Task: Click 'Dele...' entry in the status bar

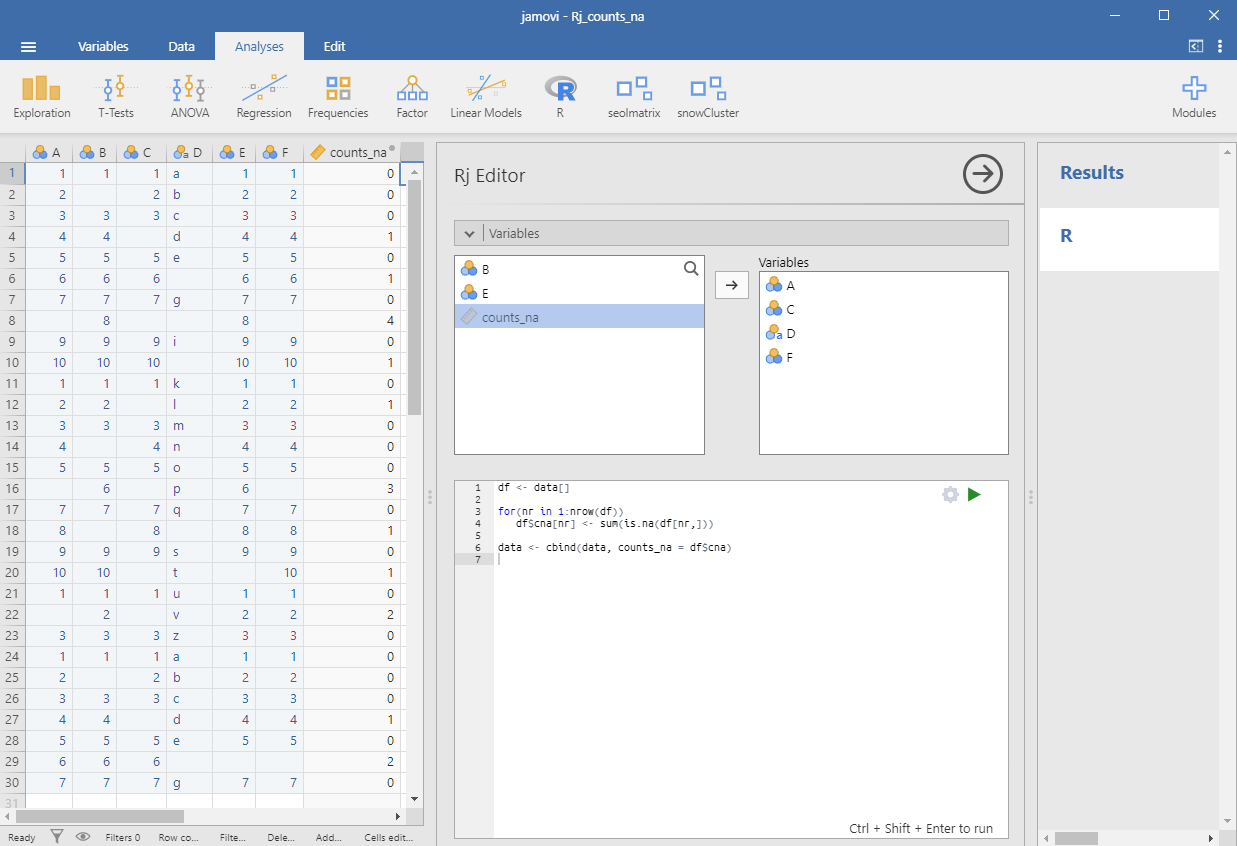Action: pos(281,838)
